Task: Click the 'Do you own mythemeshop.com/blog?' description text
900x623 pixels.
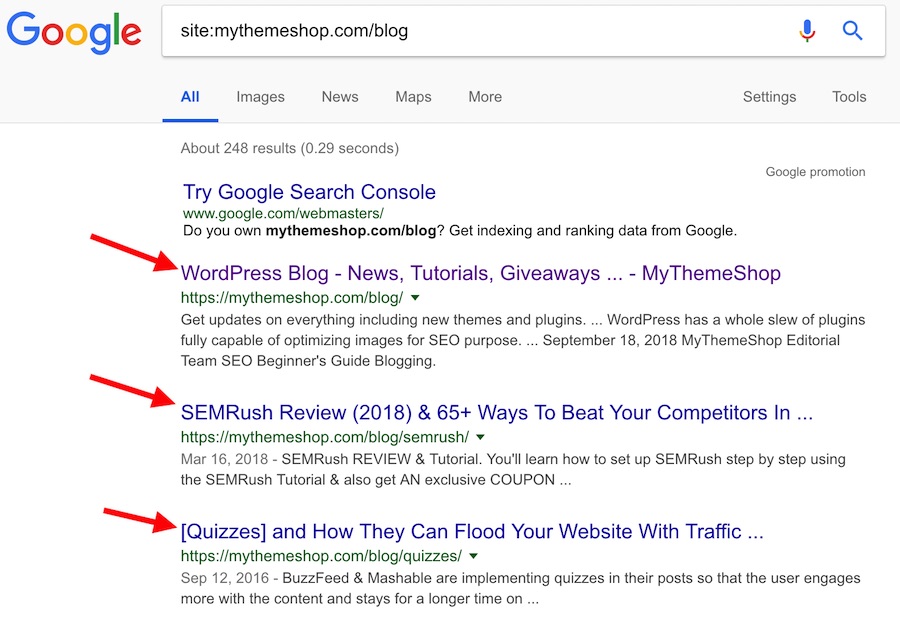Action: (x=460, y=231)
